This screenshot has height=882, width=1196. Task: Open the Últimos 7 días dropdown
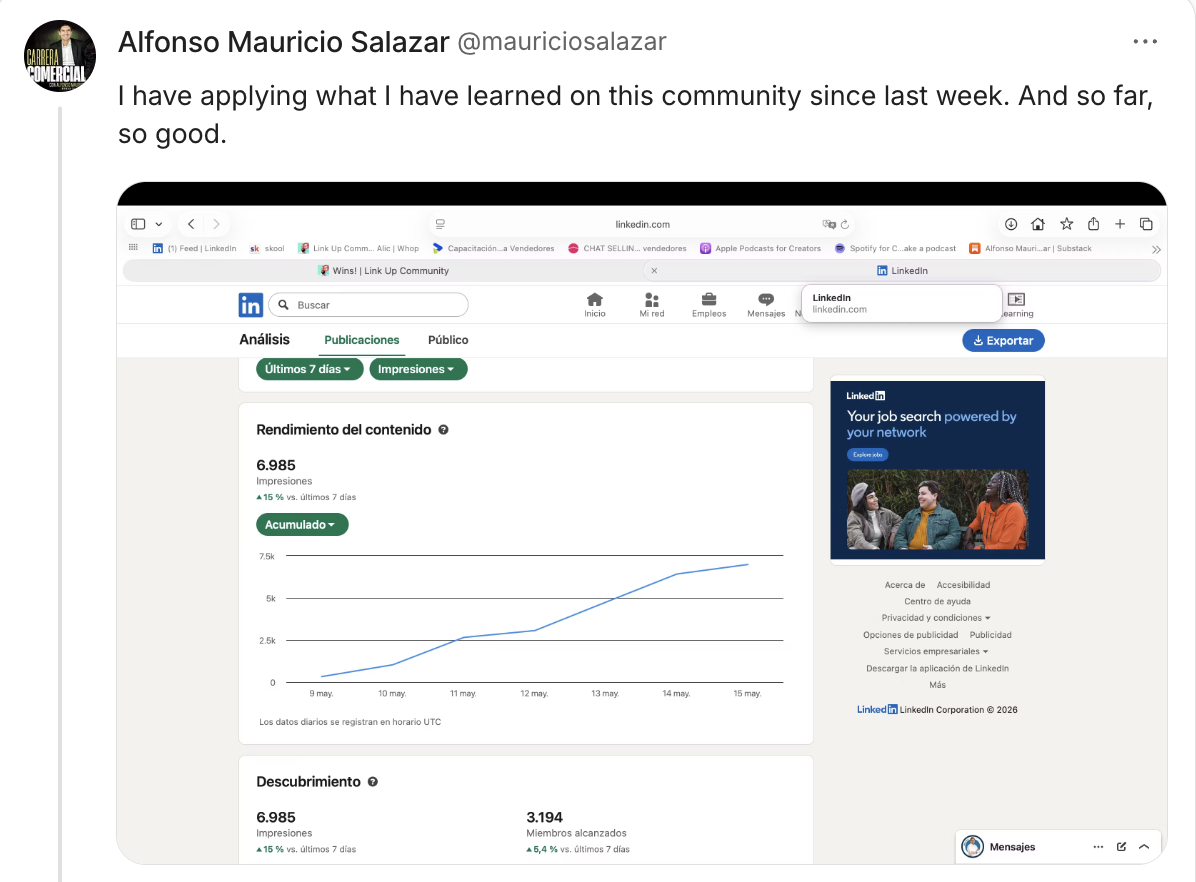[309, 369]
